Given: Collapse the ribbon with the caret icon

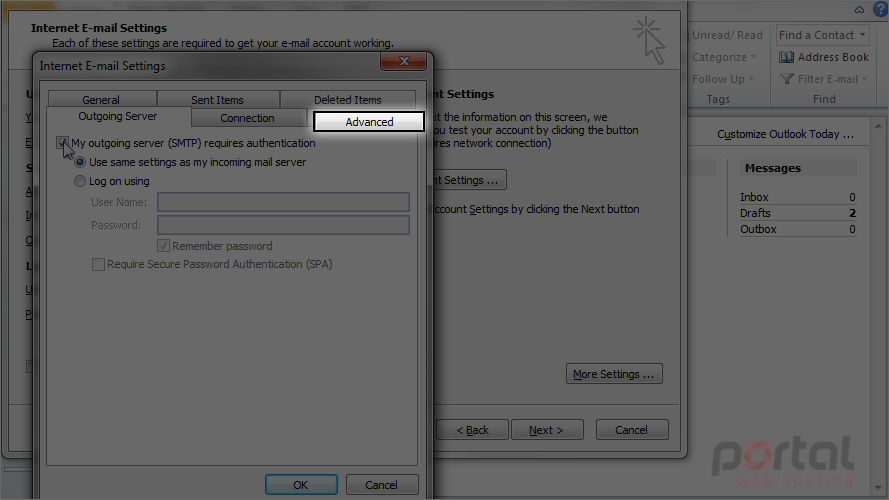Looking at the screenshot, I should [x=860, y=10].
